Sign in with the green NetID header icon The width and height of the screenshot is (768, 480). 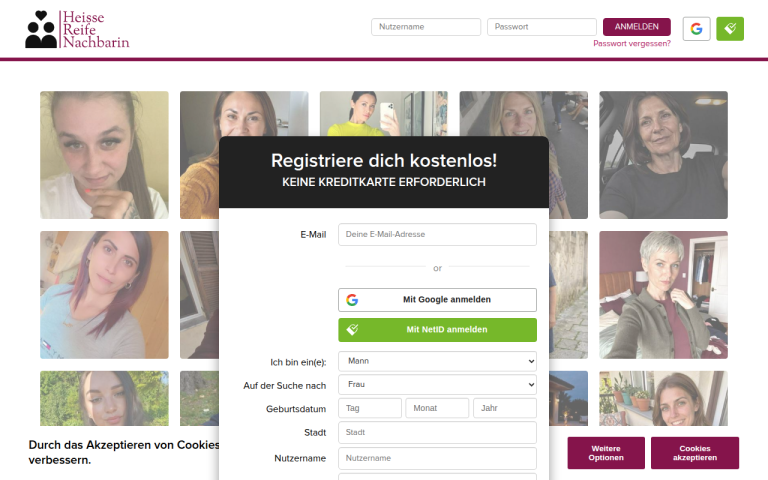730,29
